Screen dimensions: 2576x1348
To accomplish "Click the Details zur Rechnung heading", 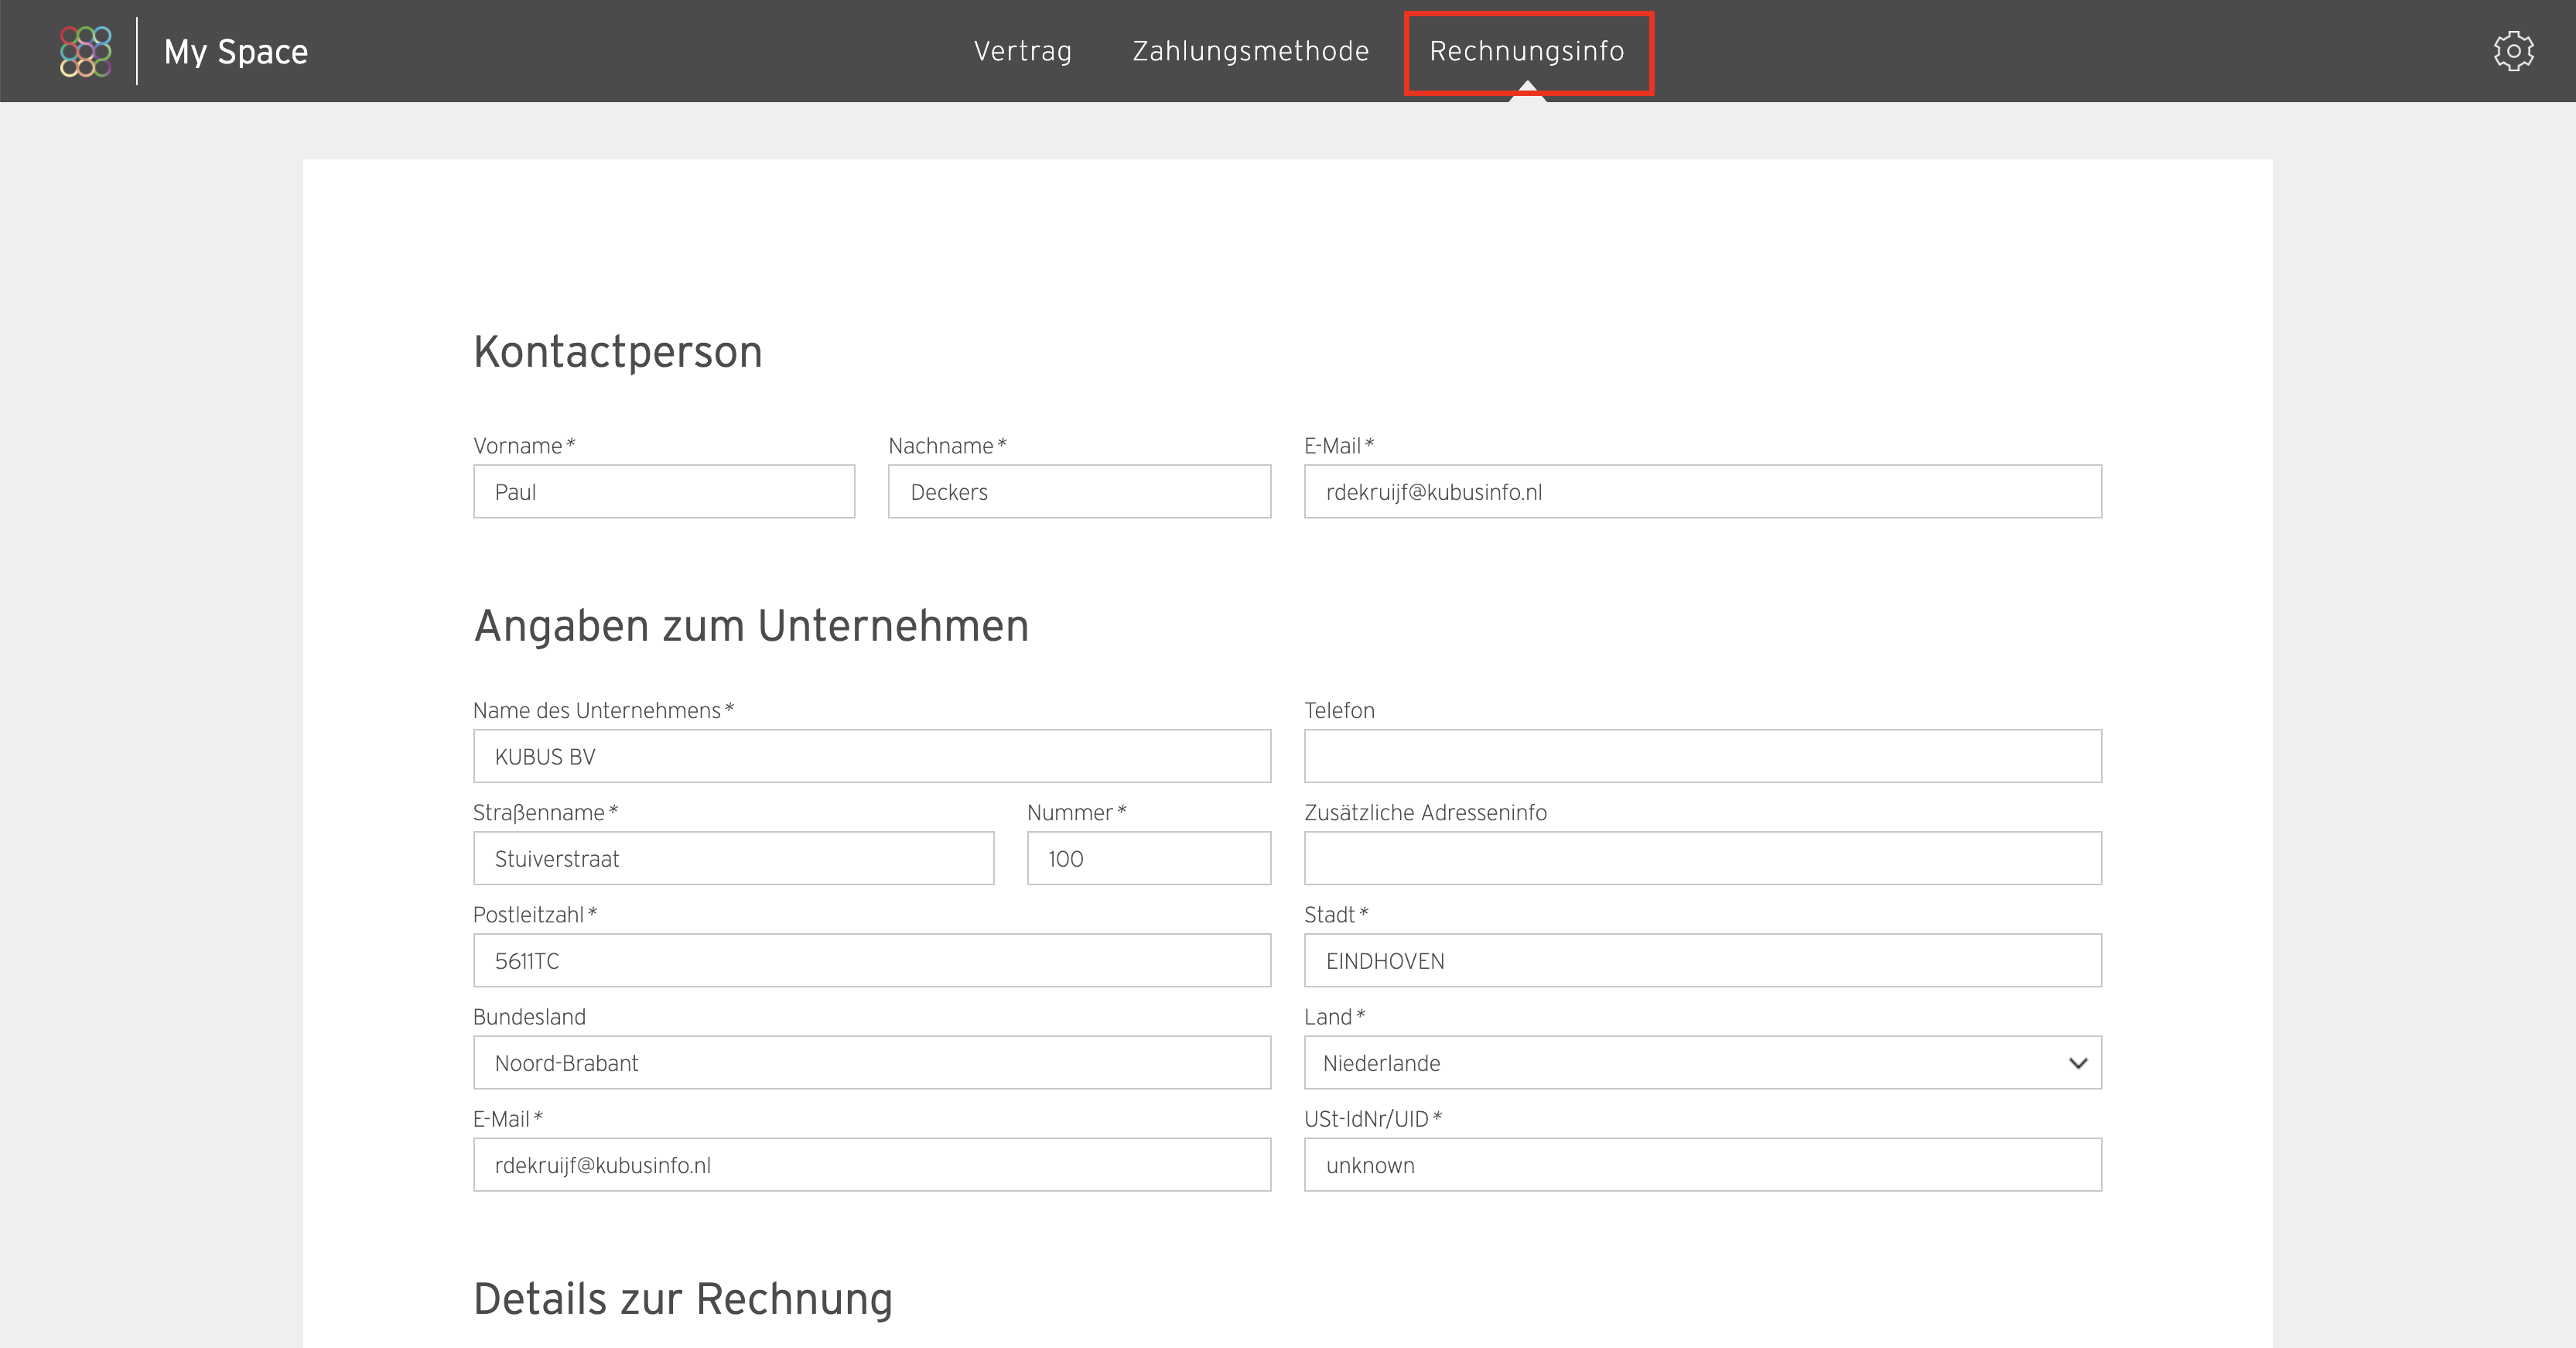I will (x=683, y=1299).
